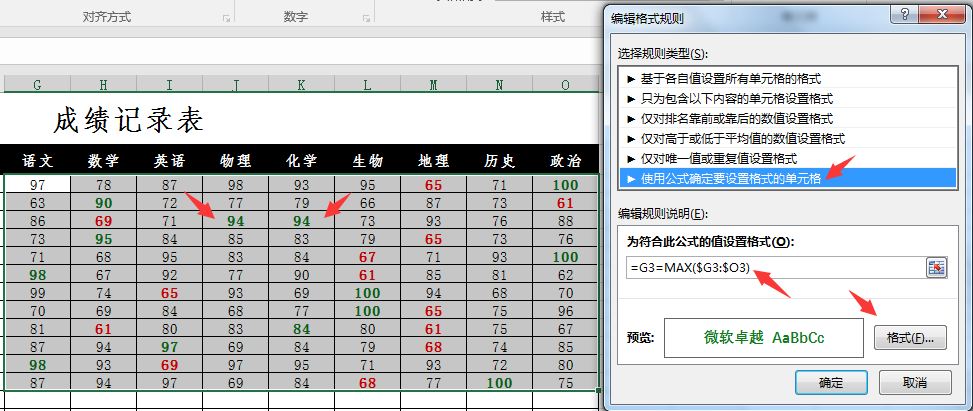Select column O header
Screen dimensions: 973x411
[565, 84]
